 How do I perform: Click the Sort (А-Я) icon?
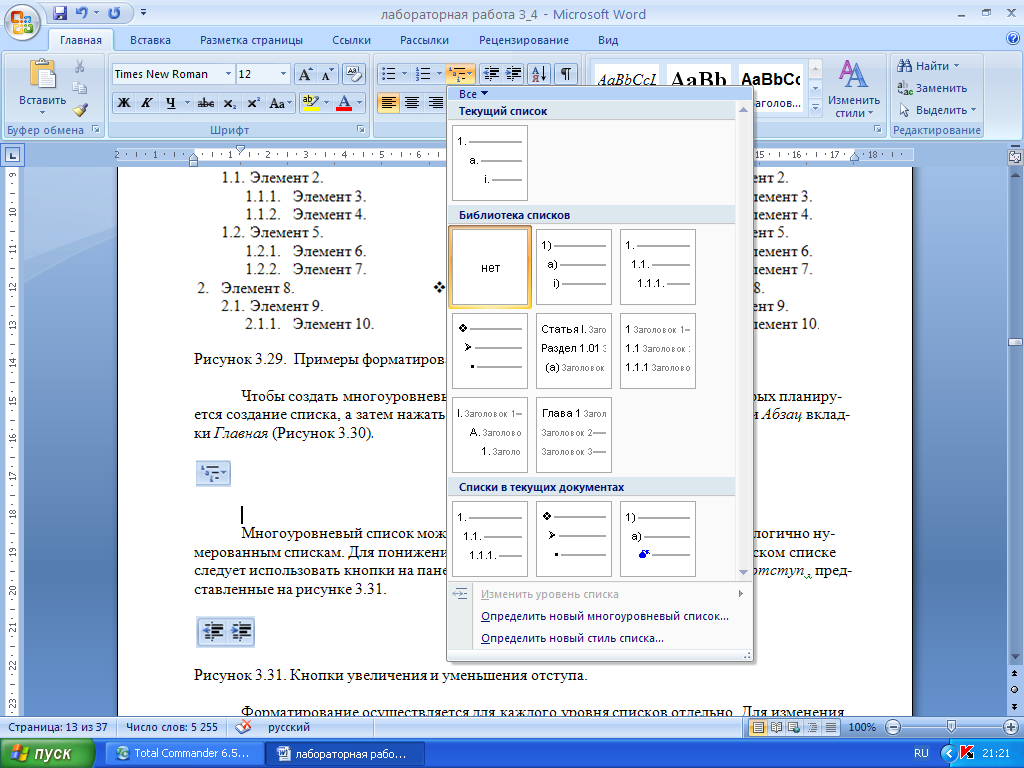[x=539, y=74]
